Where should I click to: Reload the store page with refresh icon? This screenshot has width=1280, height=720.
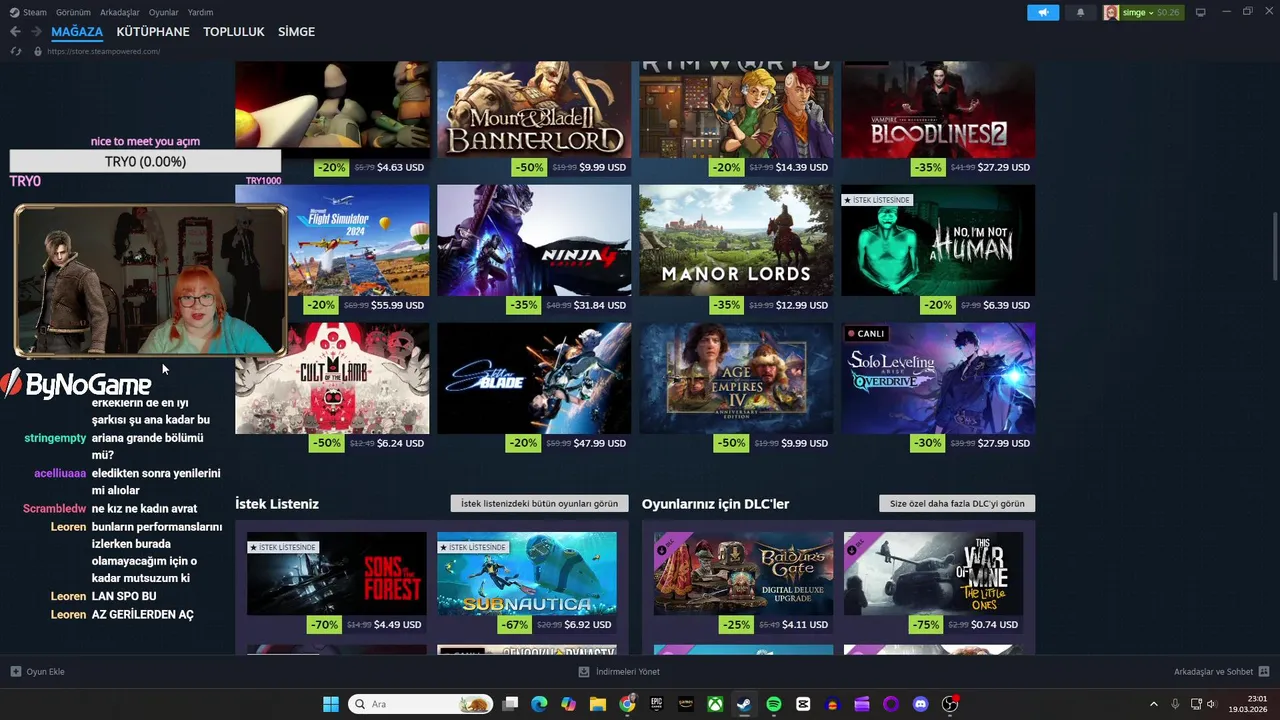pyautogui.click(x=15, y=51)
